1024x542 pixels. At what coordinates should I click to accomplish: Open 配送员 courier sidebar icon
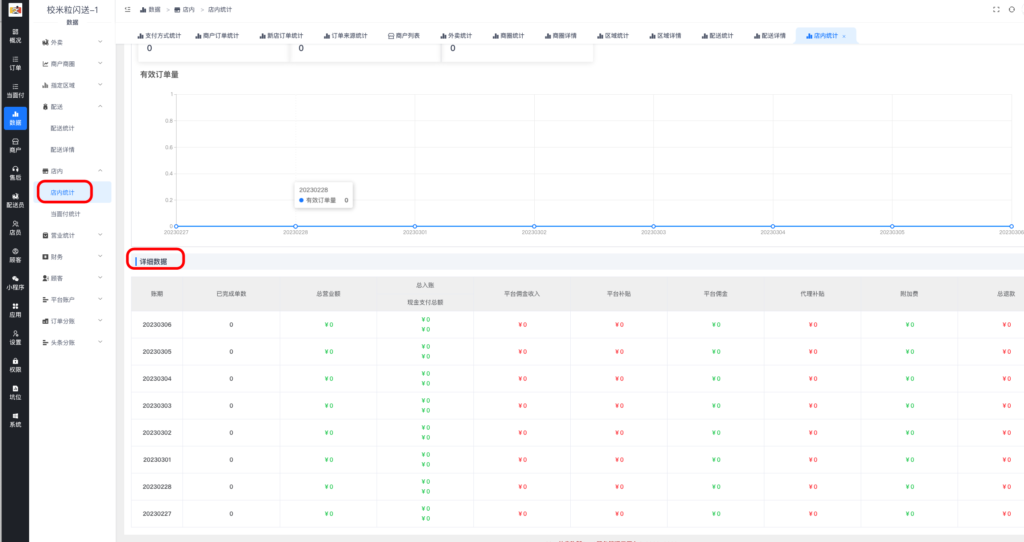(x=14, y=199)
